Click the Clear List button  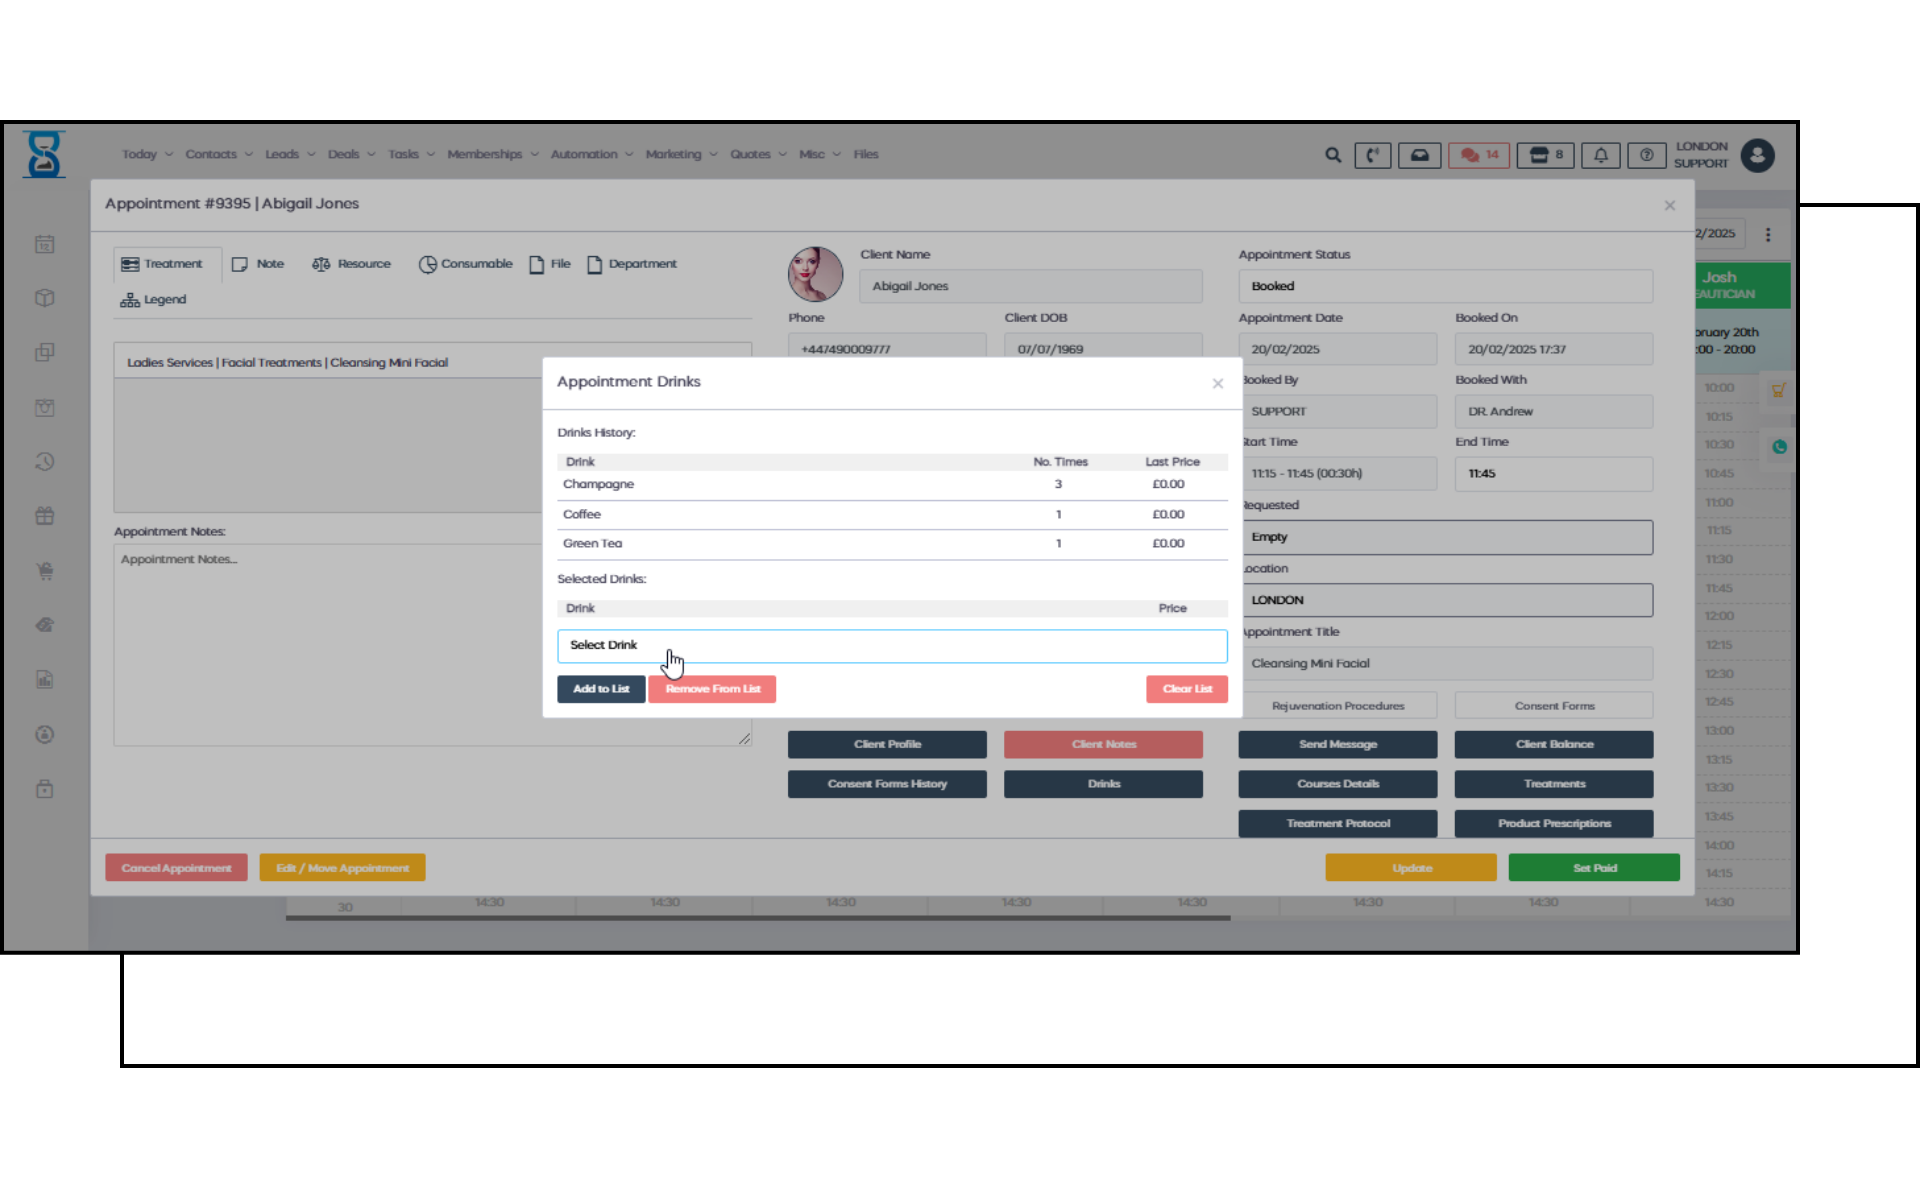coord(1186,689)
